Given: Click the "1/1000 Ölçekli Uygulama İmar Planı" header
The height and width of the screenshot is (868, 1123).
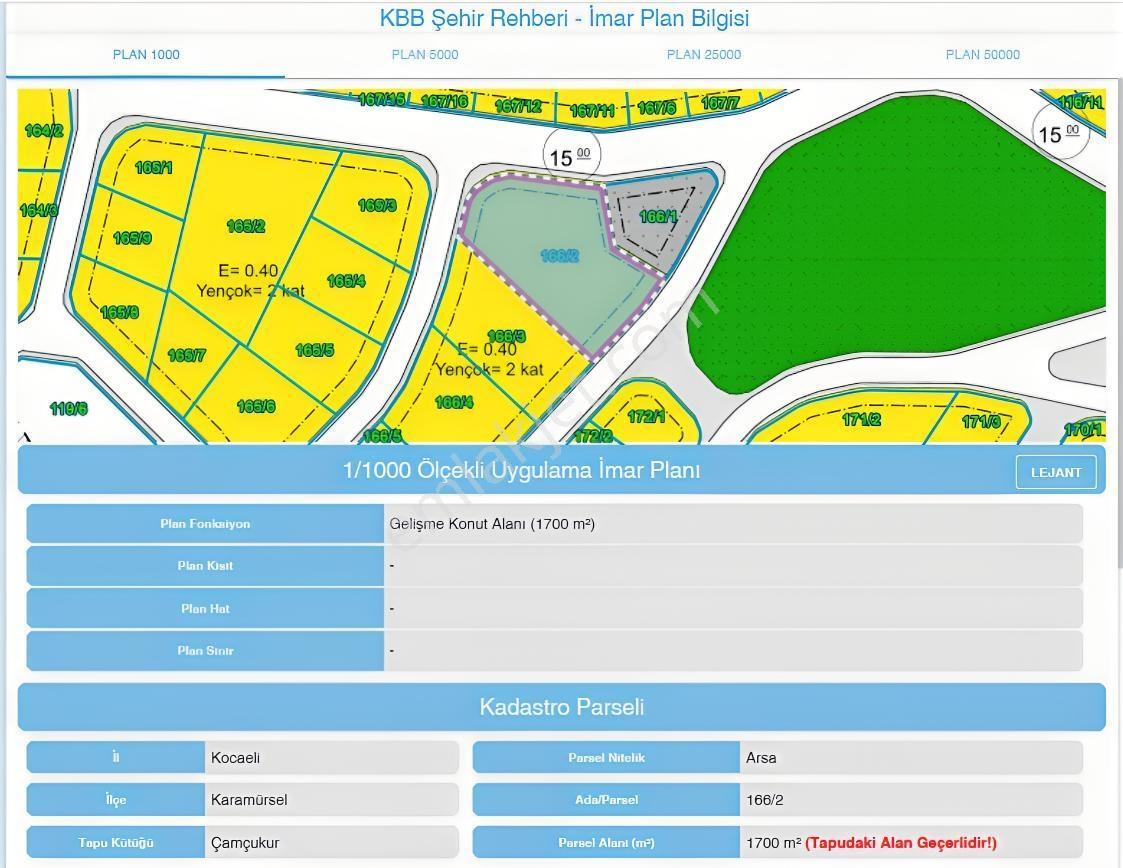Looking at the screenshot, I should 521,470.
